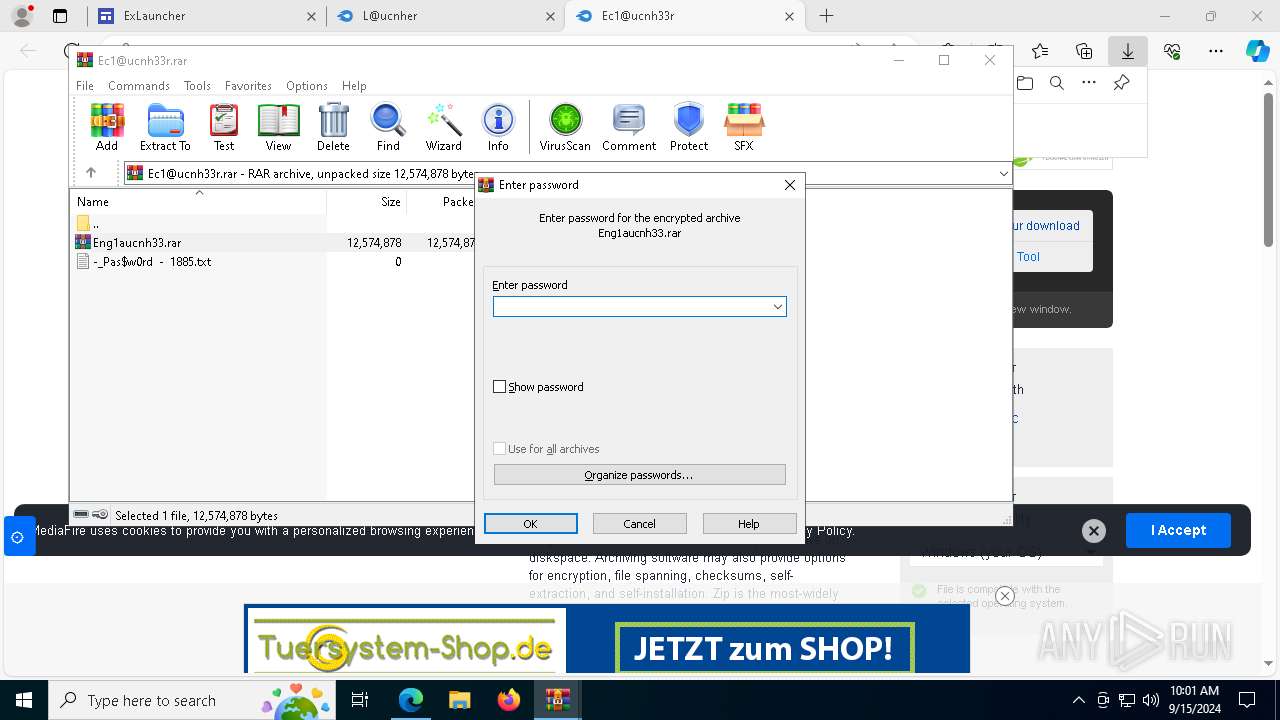Viewport: 1280px width, 720px height.
Task: Open the Options menu
Action: (307, 86)
